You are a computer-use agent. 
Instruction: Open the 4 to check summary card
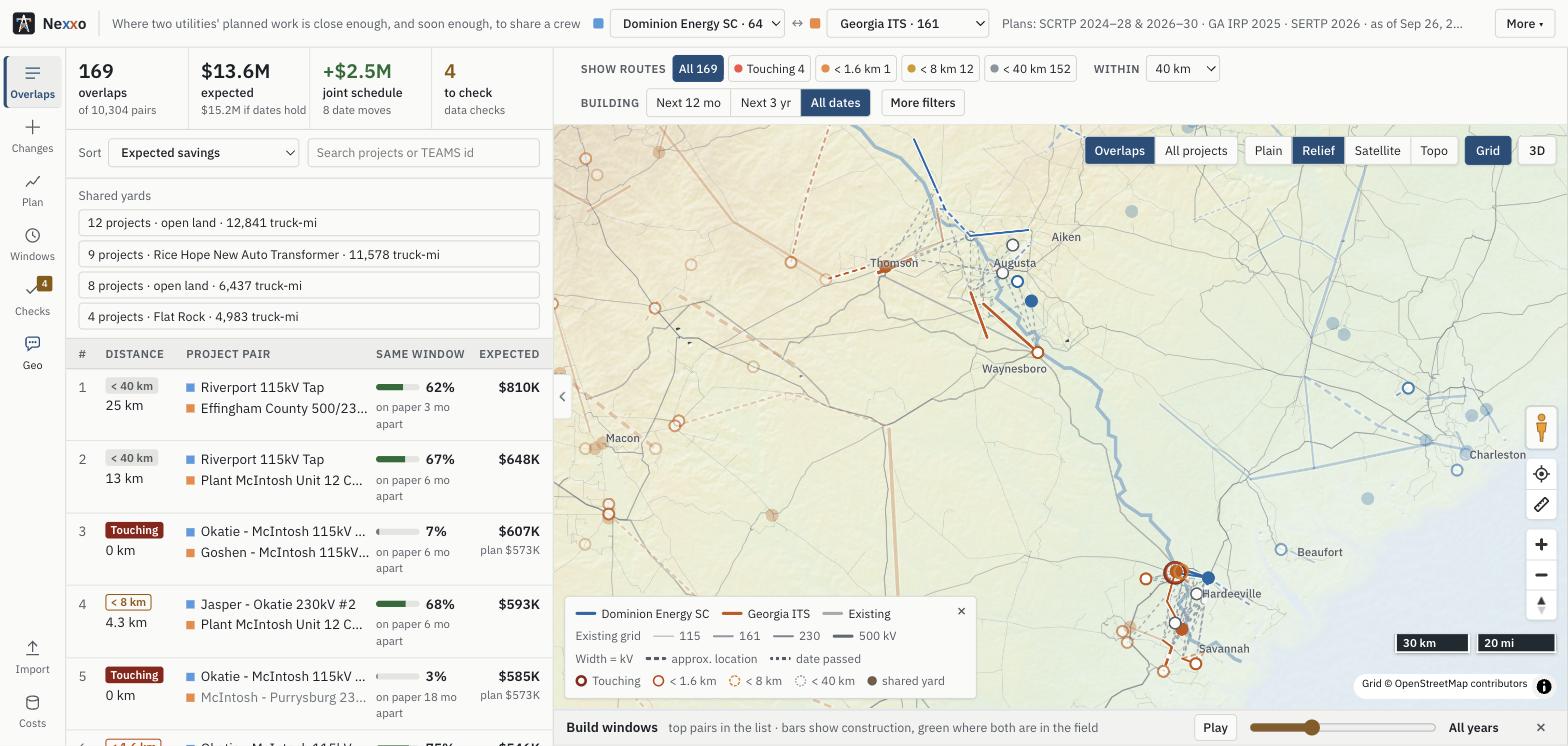pos(491,89)
